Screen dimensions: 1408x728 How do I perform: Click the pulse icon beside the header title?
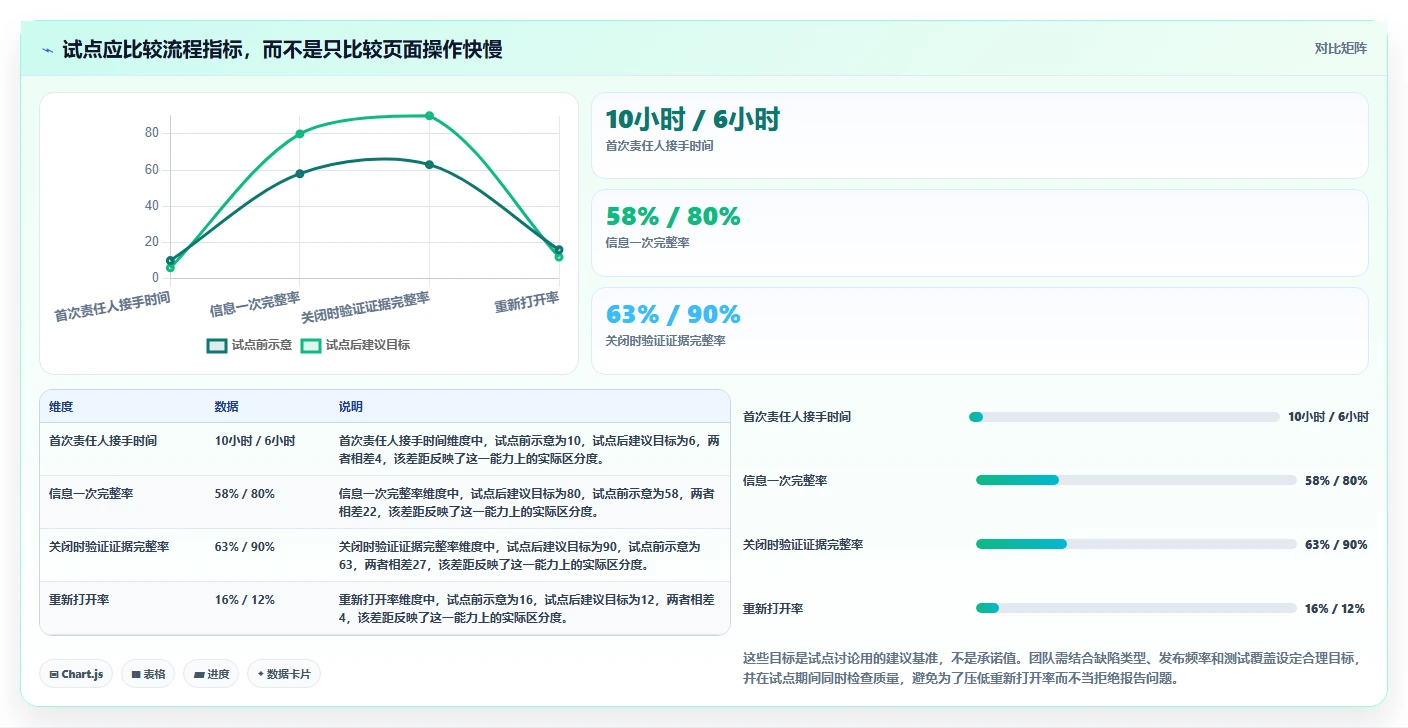click(48, 50)
